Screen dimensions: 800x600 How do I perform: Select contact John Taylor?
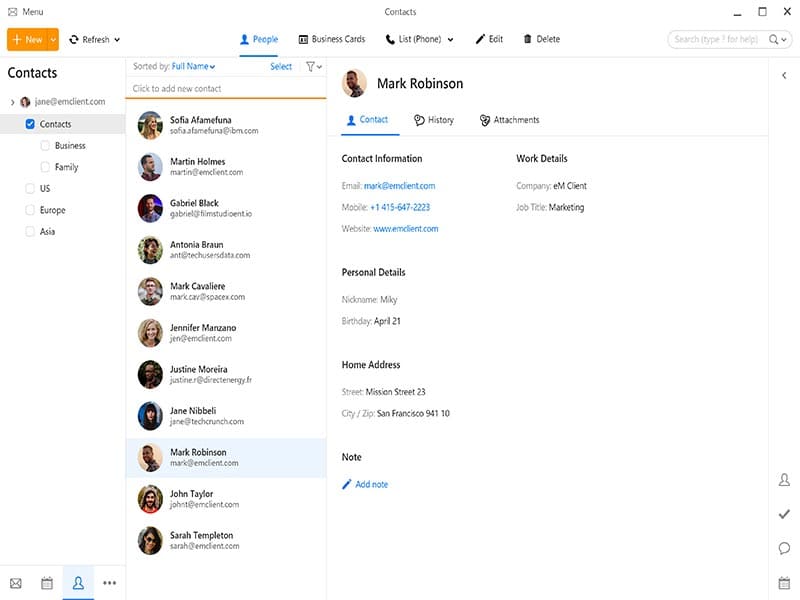pyautogui.click(x=226, y=499)
